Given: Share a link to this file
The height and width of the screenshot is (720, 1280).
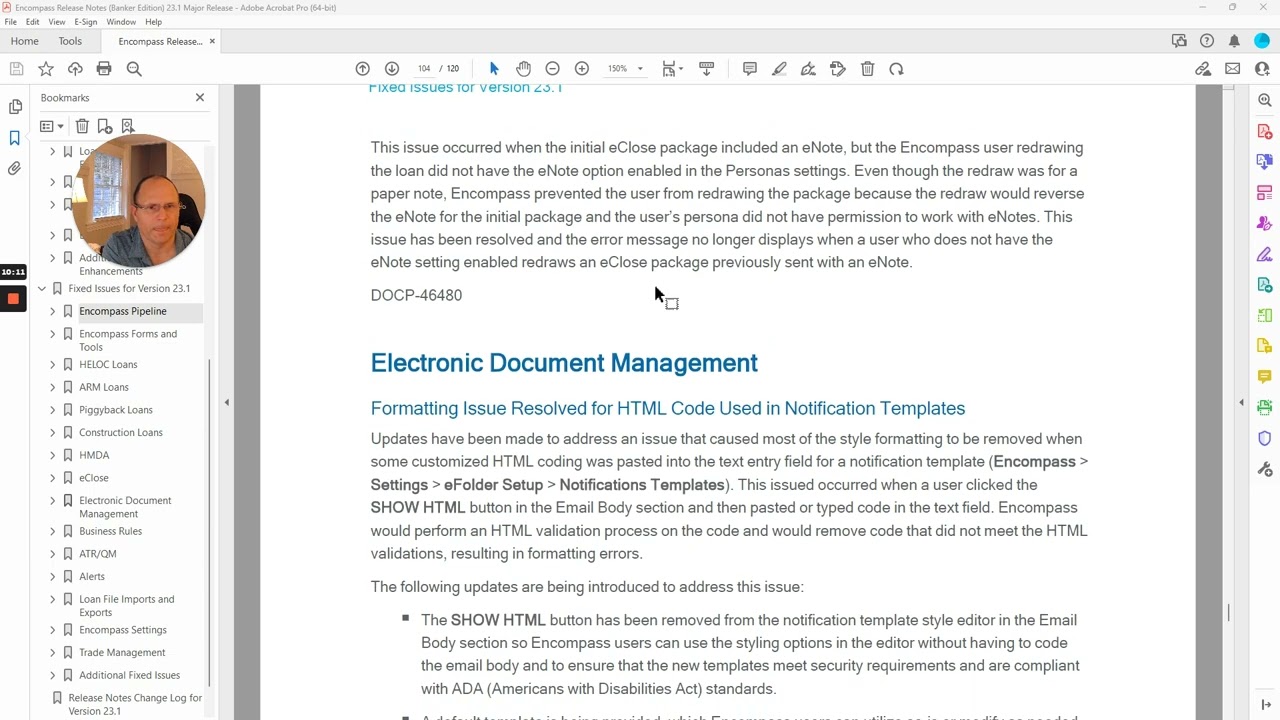Looking at the screenshot, I should (1203, 69).
